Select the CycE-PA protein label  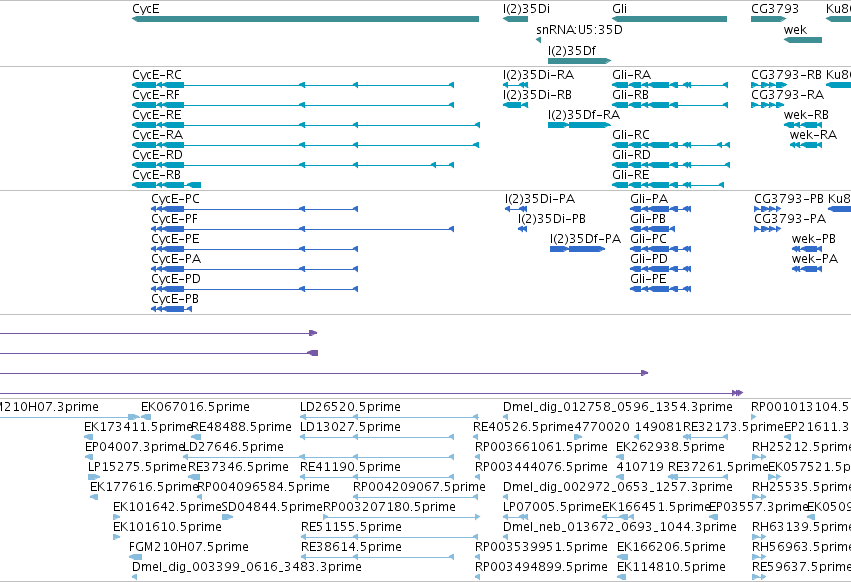point(176,259)
